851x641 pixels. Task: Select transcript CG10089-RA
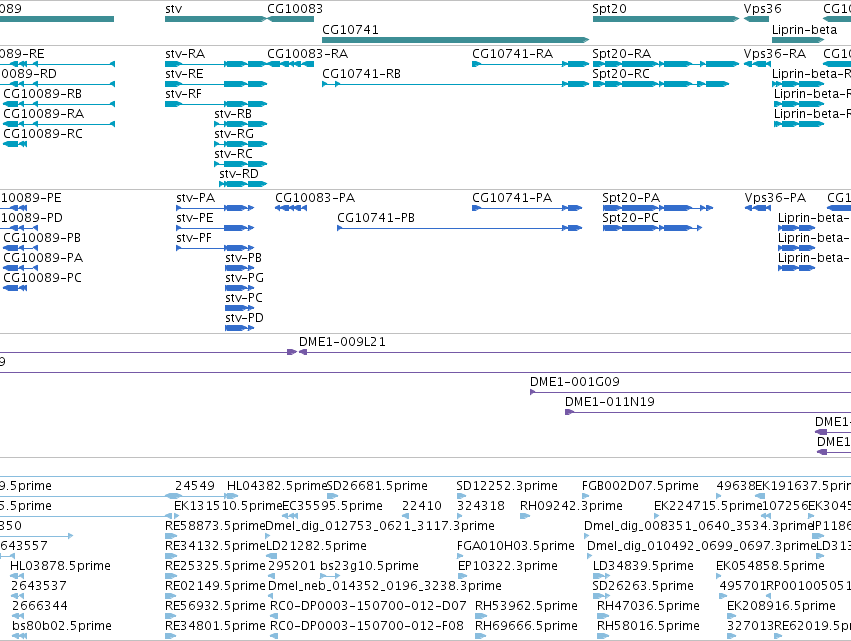click(59, 124)
